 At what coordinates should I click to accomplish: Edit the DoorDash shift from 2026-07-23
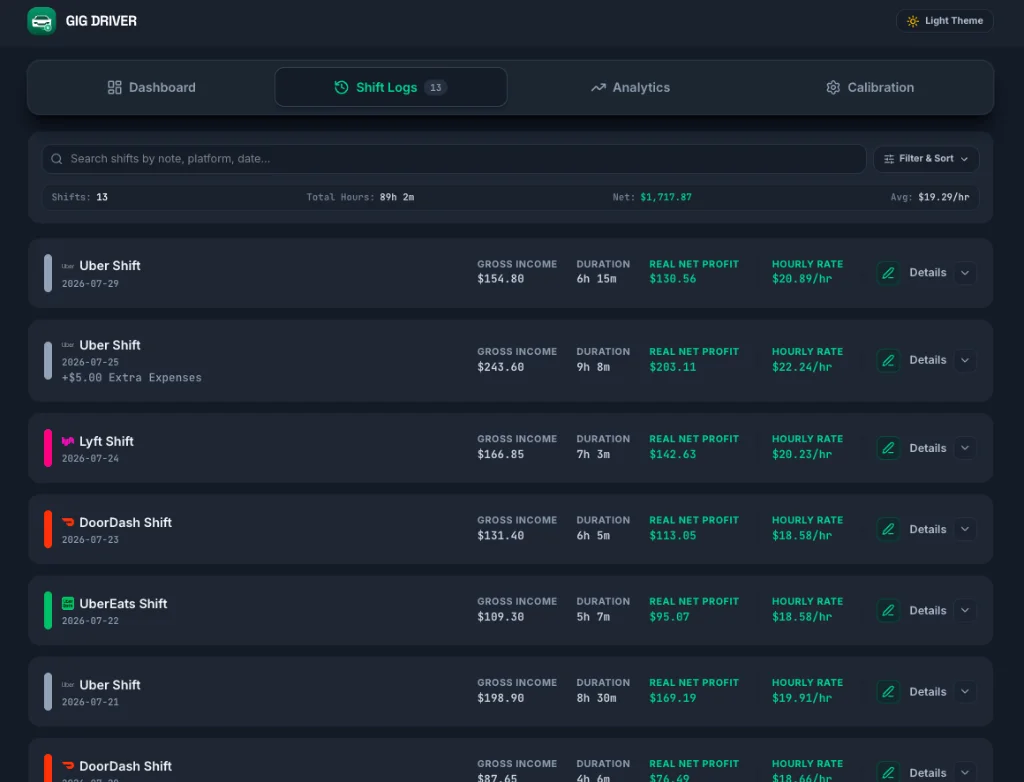pyautogui.click(x=888, y=529)
